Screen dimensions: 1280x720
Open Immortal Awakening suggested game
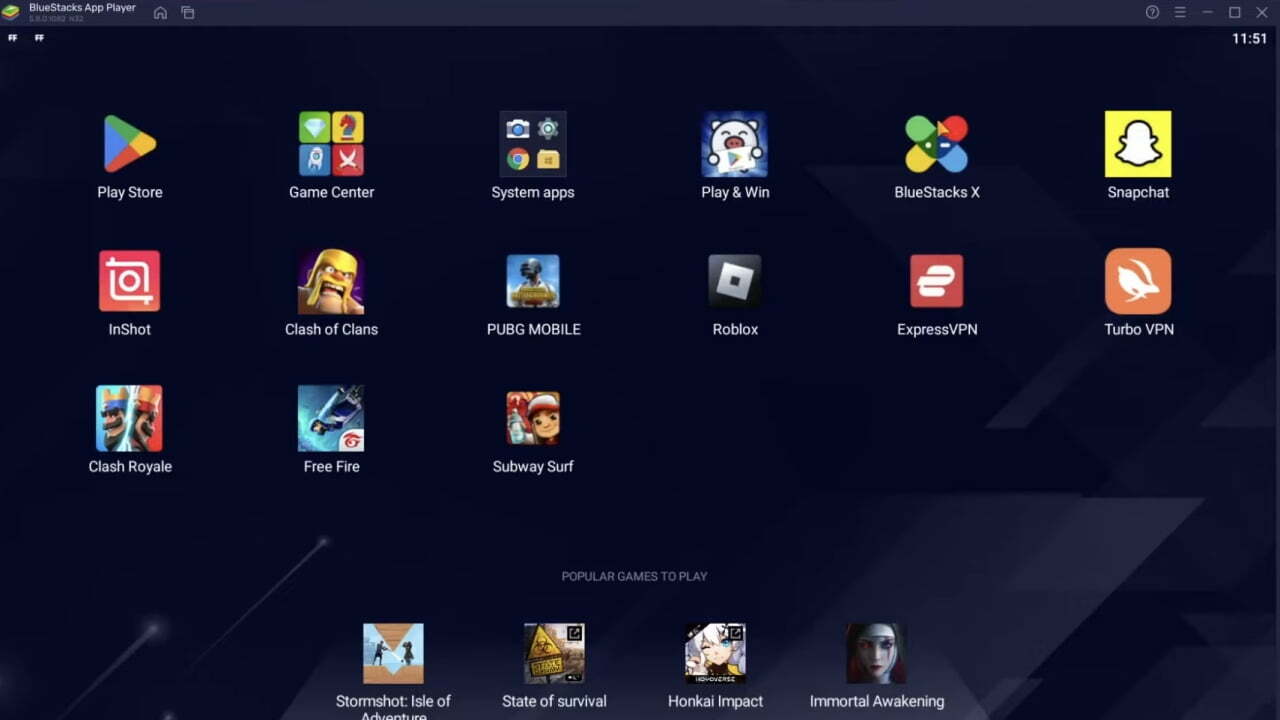pos(876,654)
